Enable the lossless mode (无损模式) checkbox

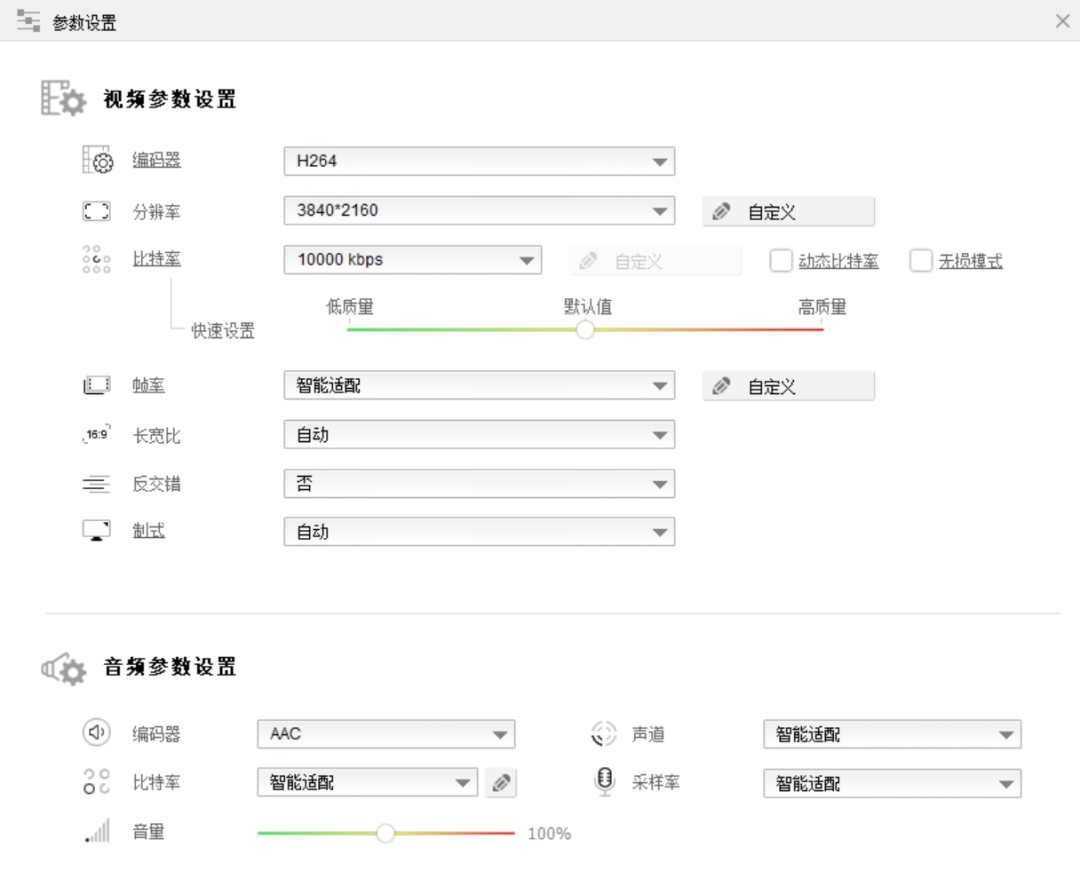921,260
